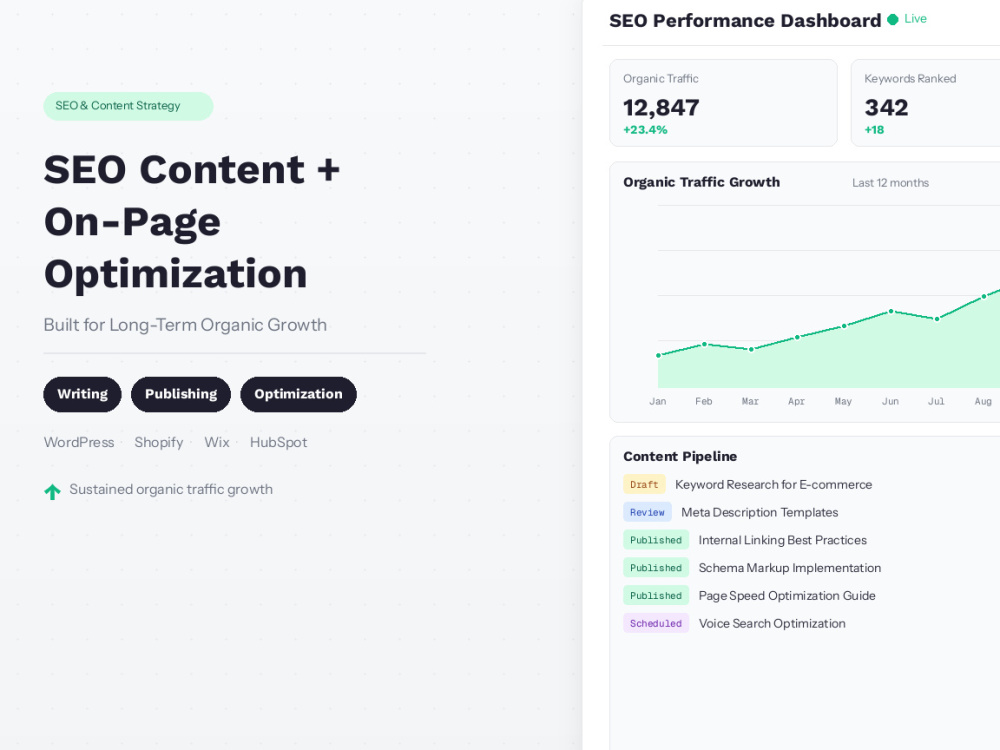Screen dimensions: 1000x750
Task: Click the SEO Performance Dashboard title
Action: coord(745,20)
